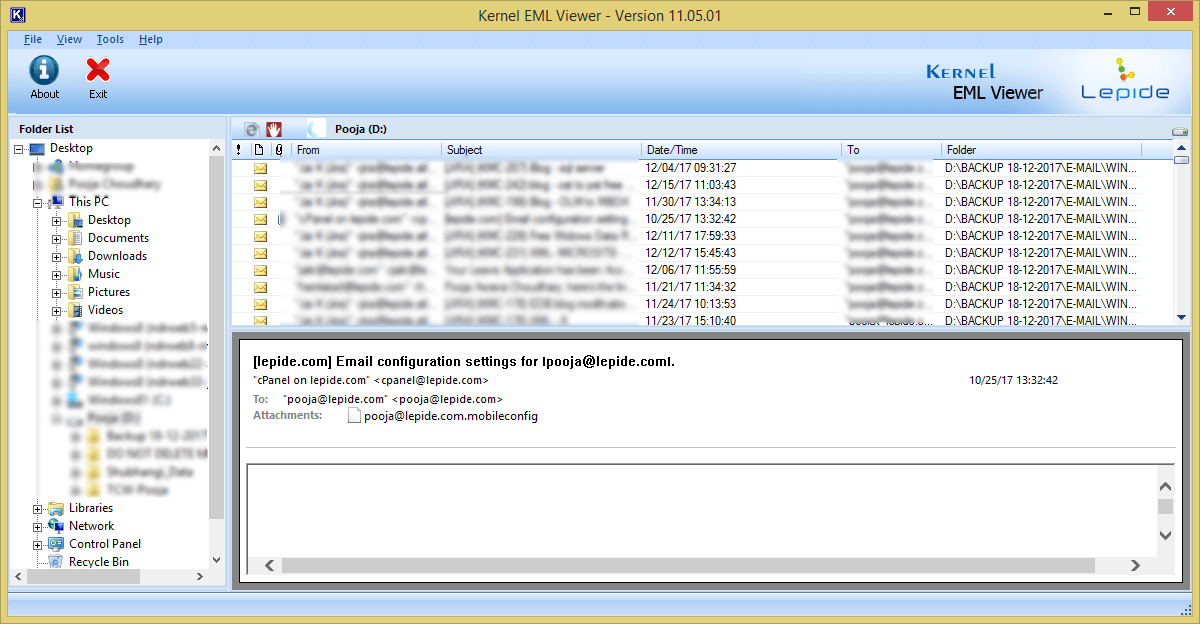Click the folder list's vertical scrollbar thumb
The image size is (1200, 625).
coord(217,337)
